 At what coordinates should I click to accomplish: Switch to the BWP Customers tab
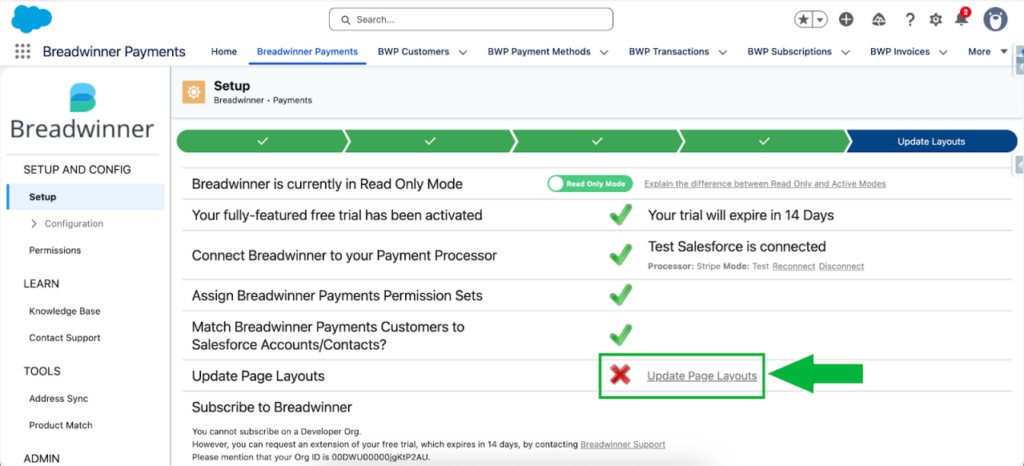coord(413,52)
